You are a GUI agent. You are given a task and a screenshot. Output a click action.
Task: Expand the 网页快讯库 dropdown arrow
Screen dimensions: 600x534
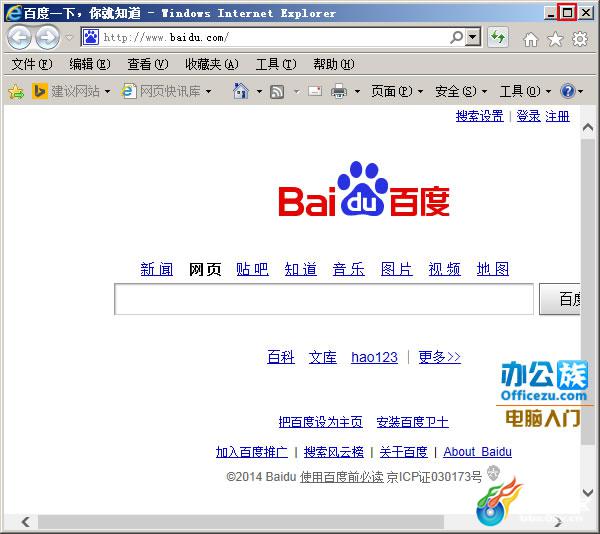point(209,91)
